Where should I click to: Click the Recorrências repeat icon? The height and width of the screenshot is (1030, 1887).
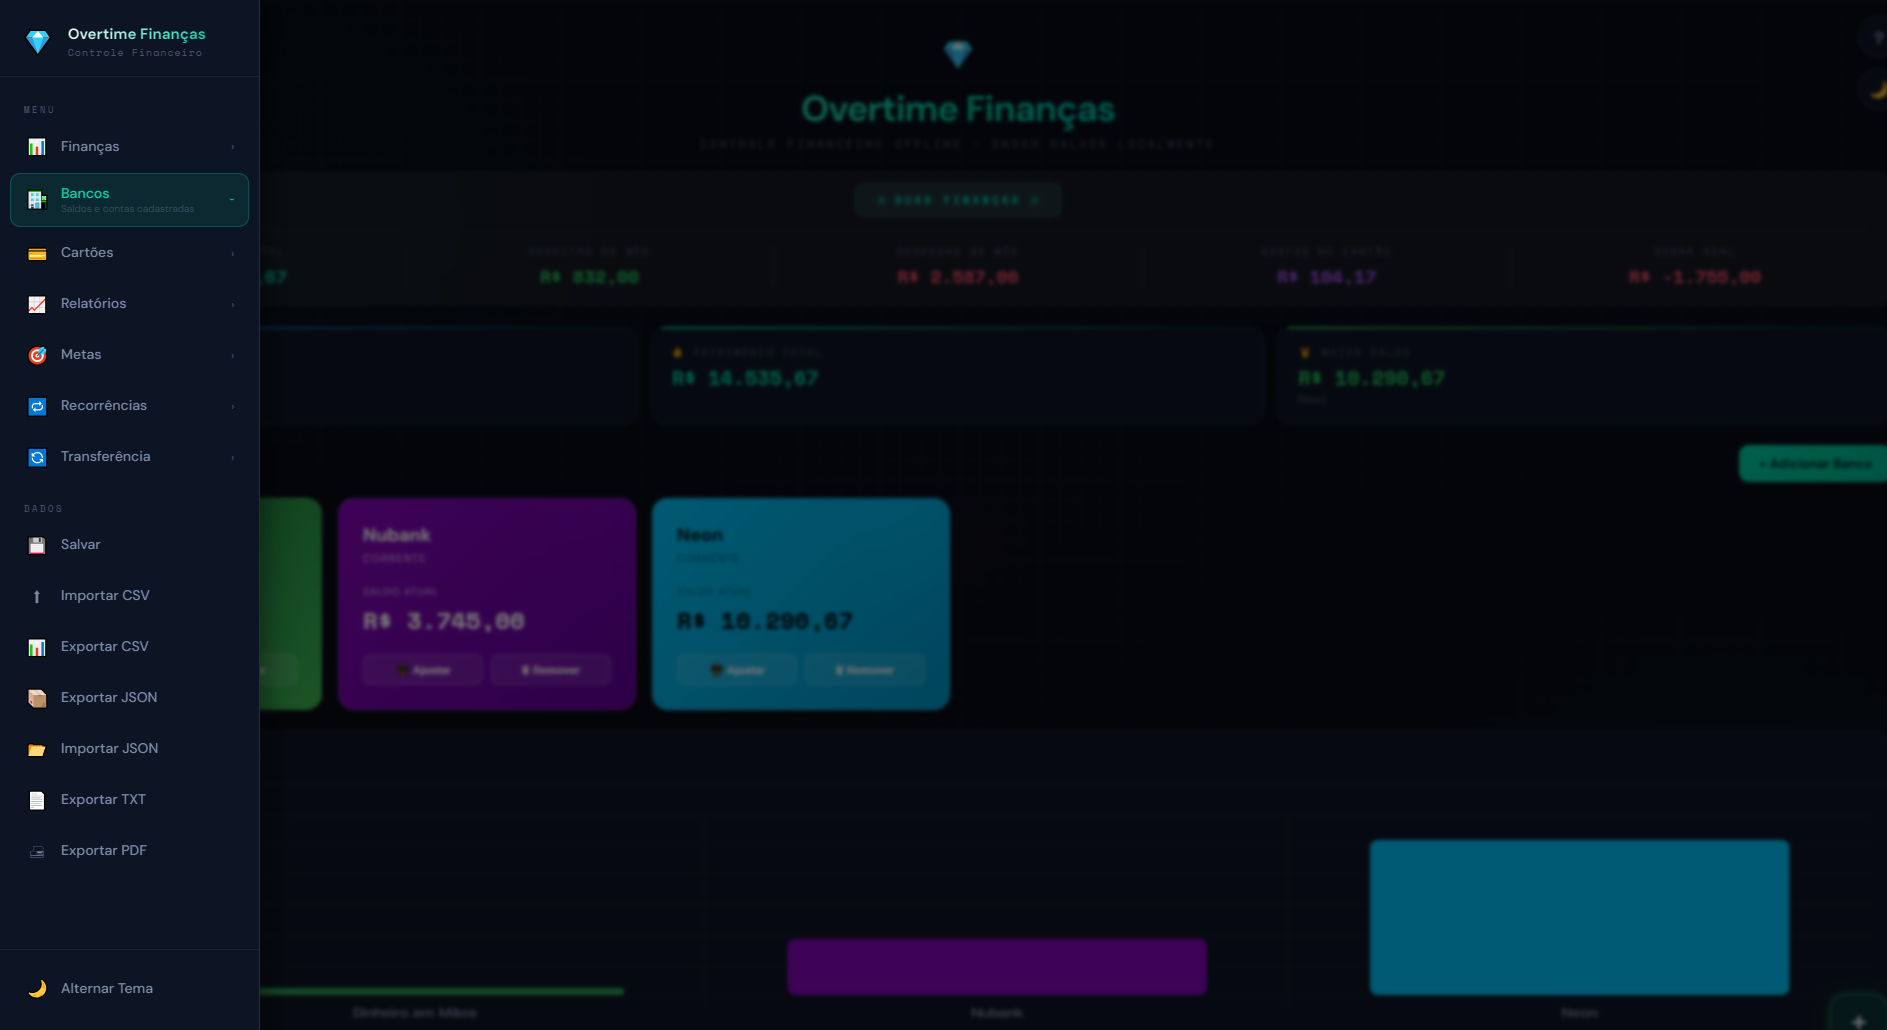[37, 406]
